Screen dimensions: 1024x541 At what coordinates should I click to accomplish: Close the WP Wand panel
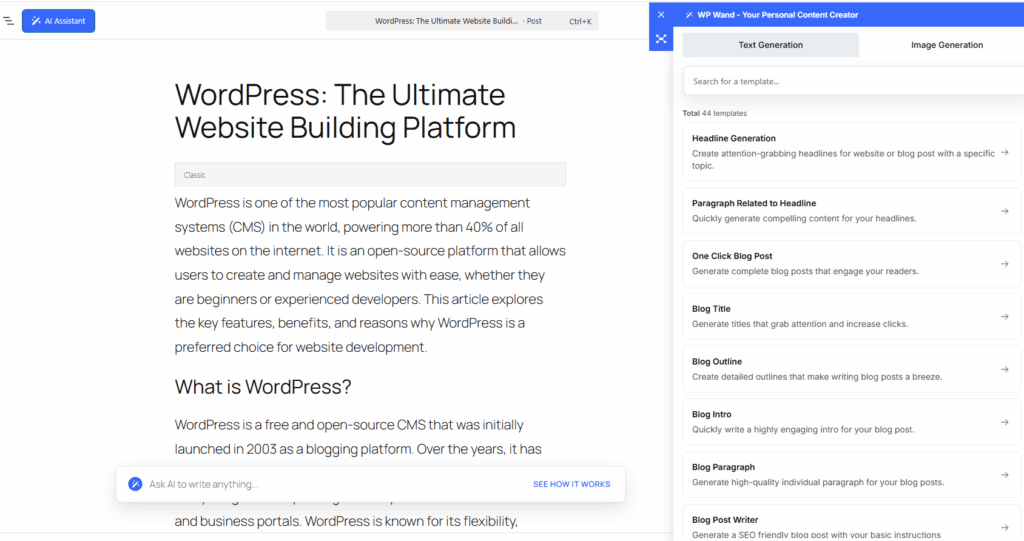click(x=661, y=14)
